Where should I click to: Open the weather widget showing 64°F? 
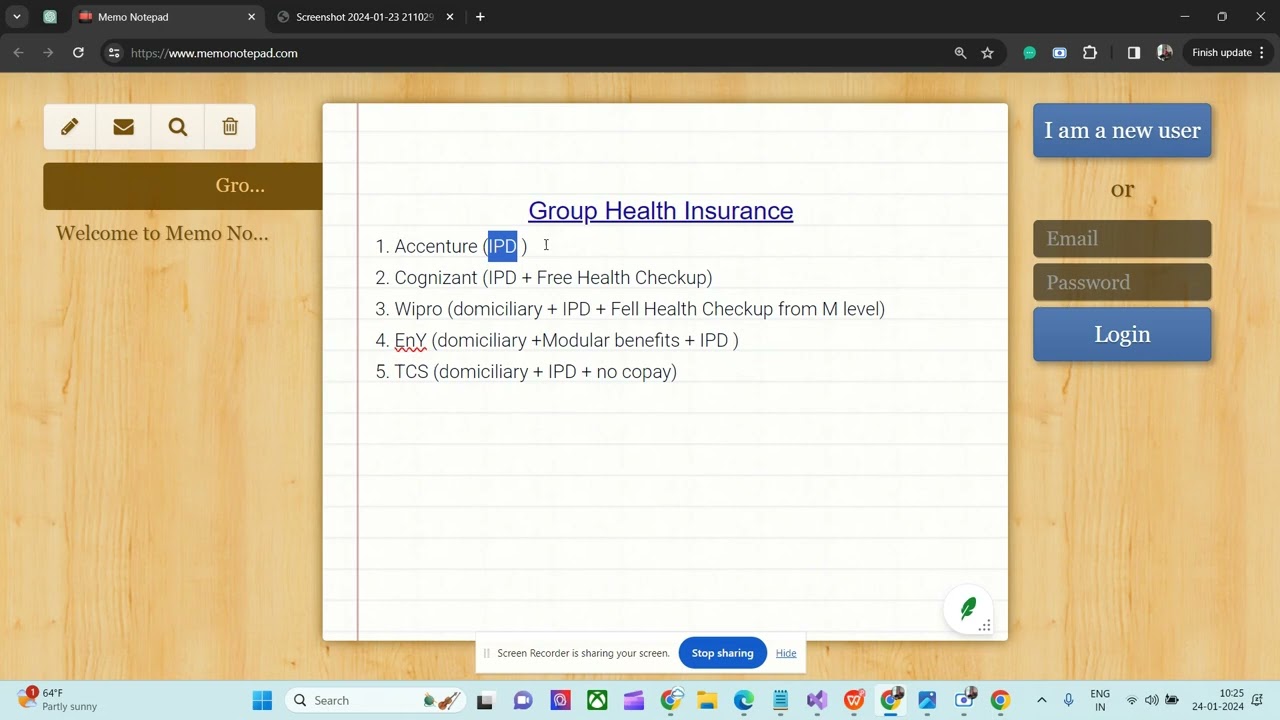[x=58, y=700]
